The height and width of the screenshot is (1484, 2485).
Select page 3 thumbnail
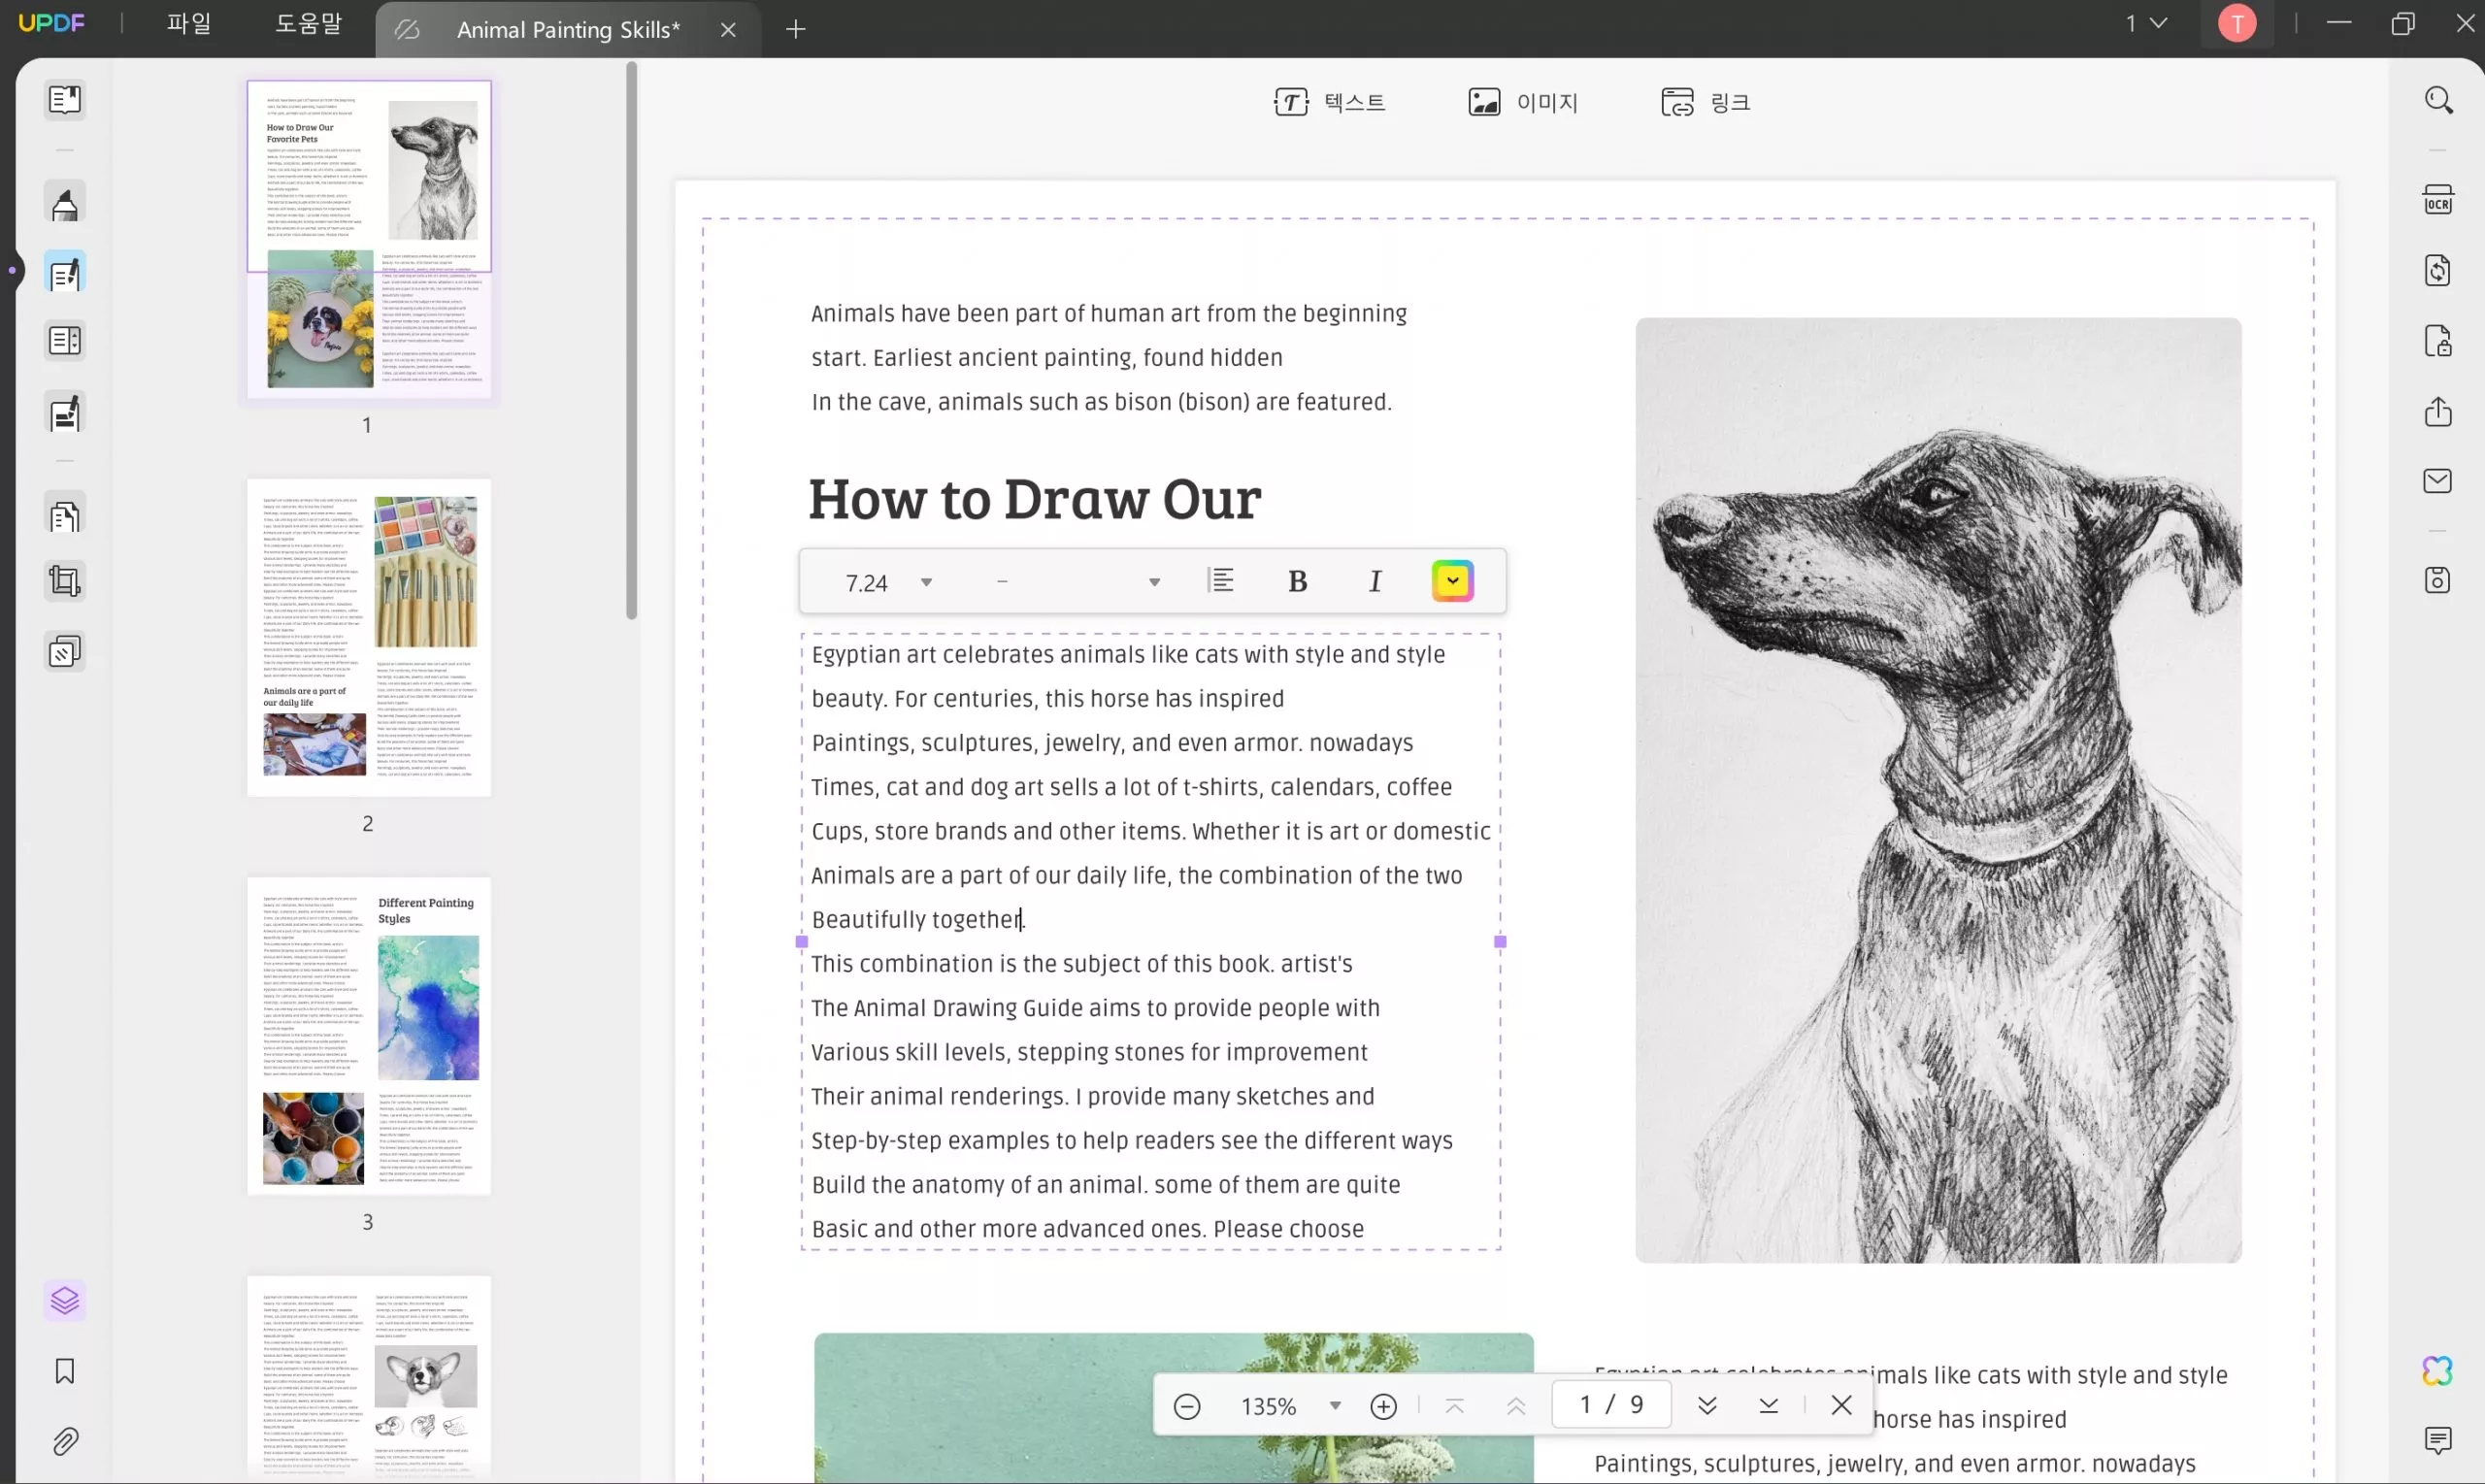(369, 1036)
